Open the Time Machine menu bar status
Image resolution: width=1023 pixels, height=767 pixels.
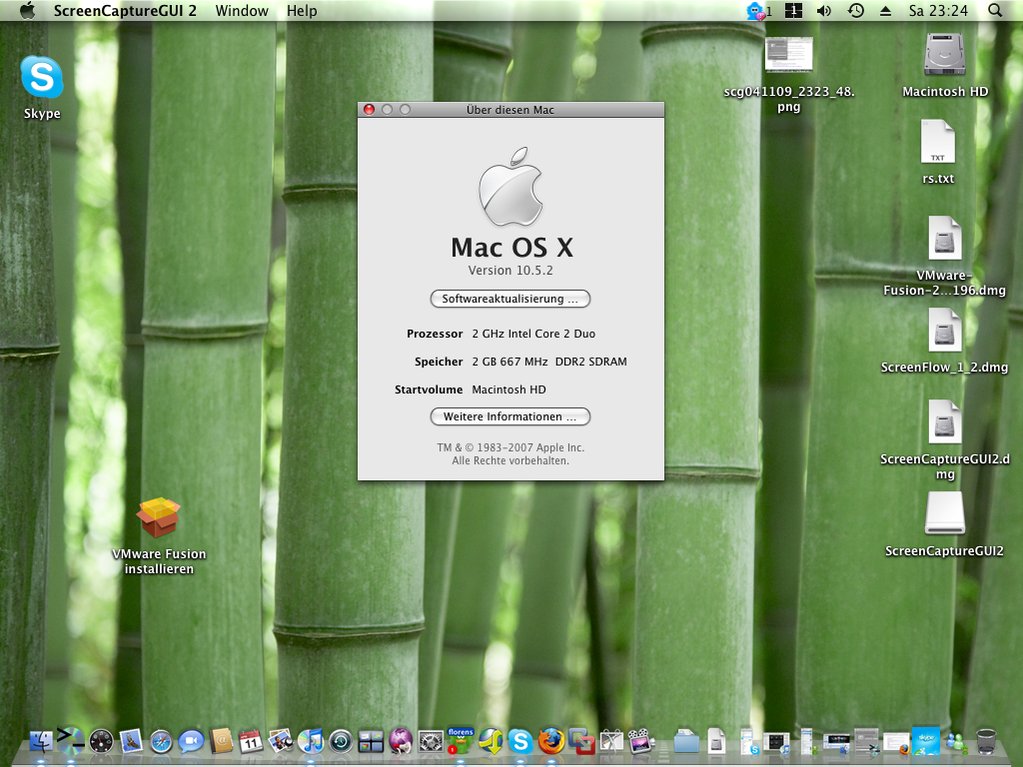(x=855, y=11)
